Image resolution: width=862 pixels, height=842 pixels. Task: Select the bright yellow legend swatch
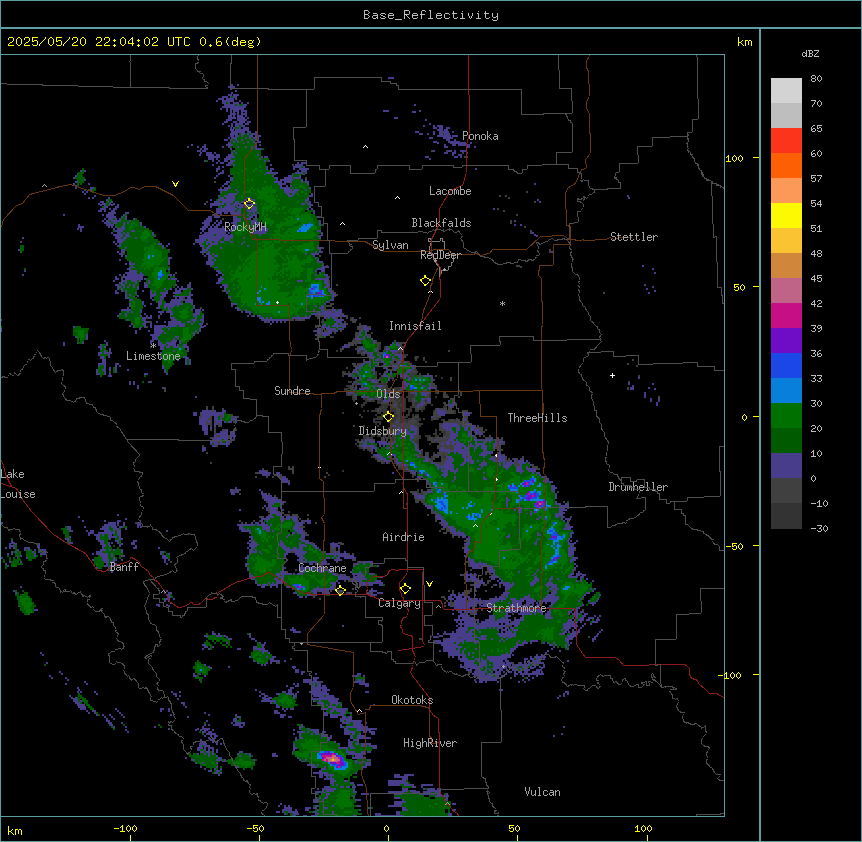(786, 215)
